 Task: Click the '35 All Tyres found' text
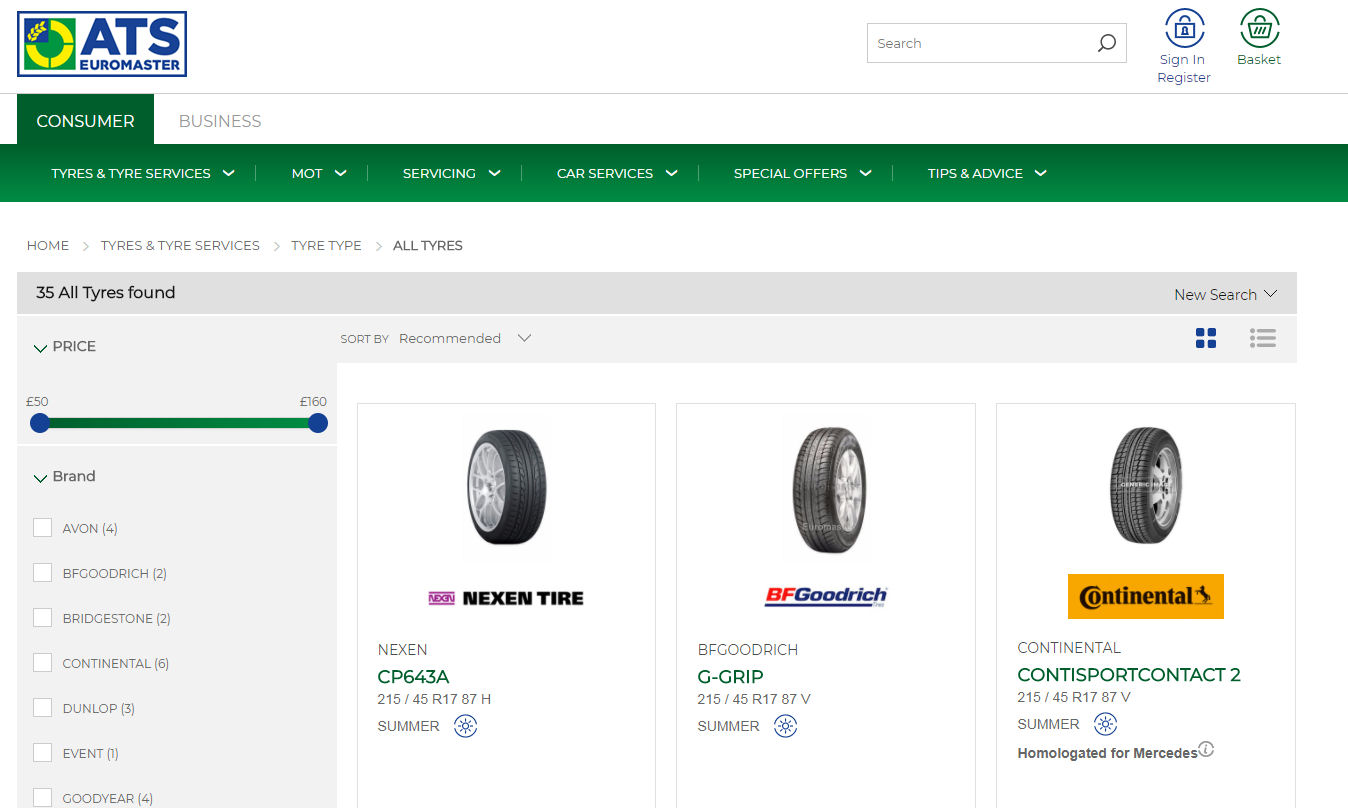point(106,292)
